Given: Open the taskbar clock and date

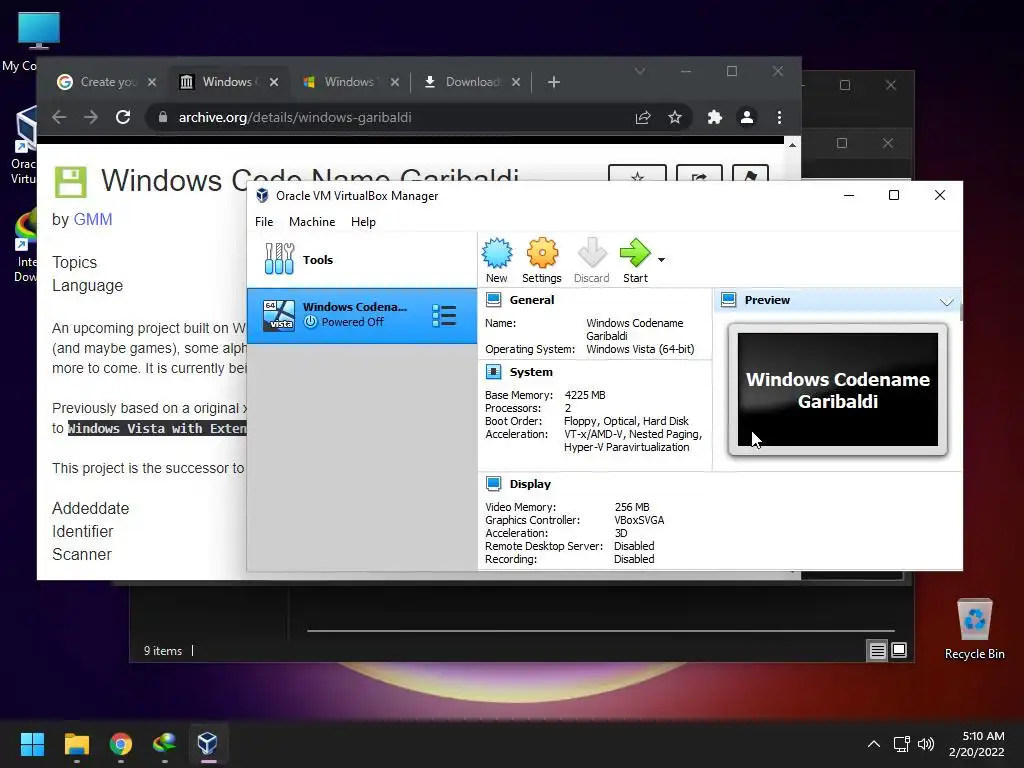Looking at the screenshot, I should click(977, 744).
